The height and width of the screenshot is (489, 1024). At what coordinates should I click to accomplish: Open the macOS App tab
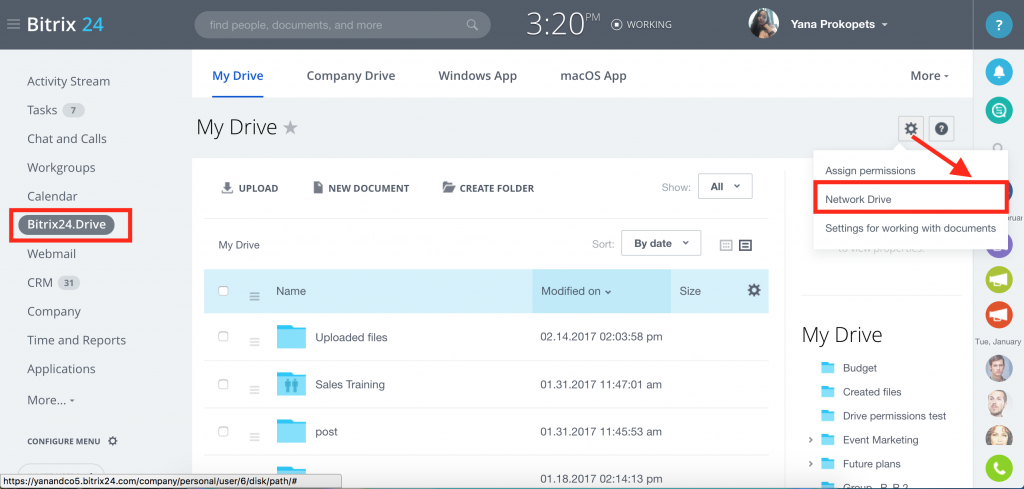pos(593,76)
